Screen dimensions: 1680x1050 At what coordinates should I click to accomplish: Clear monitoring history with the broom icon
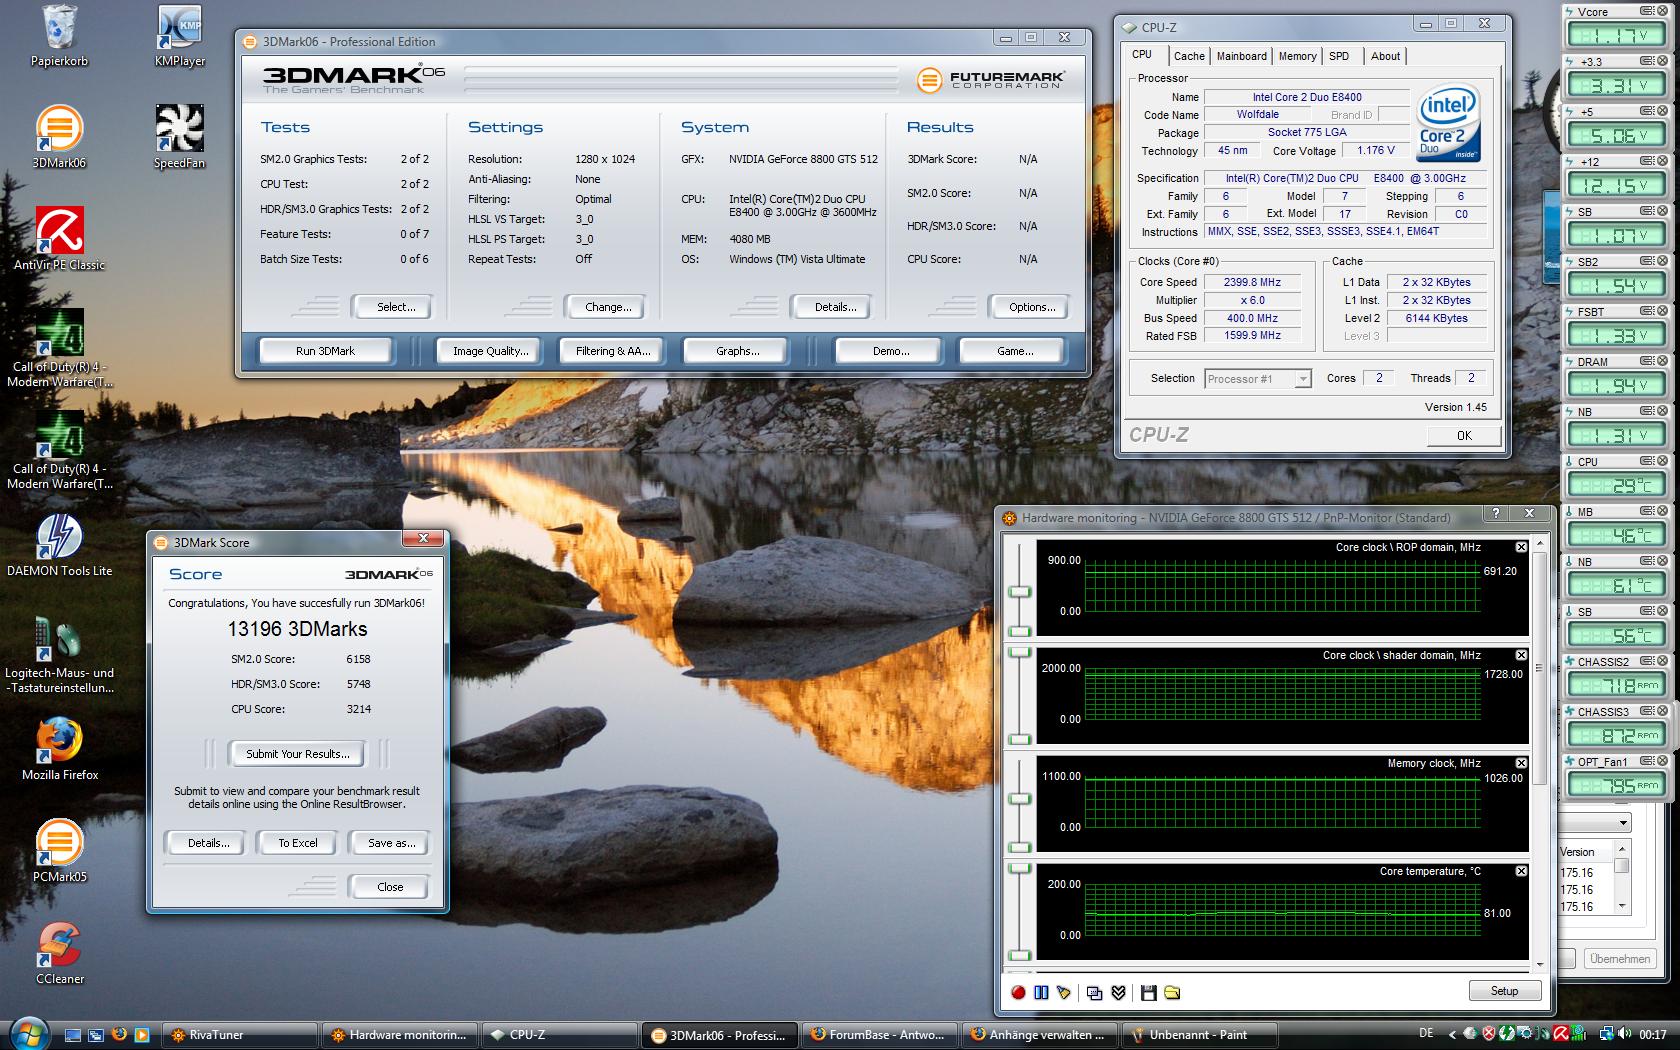click(1064, 992)
